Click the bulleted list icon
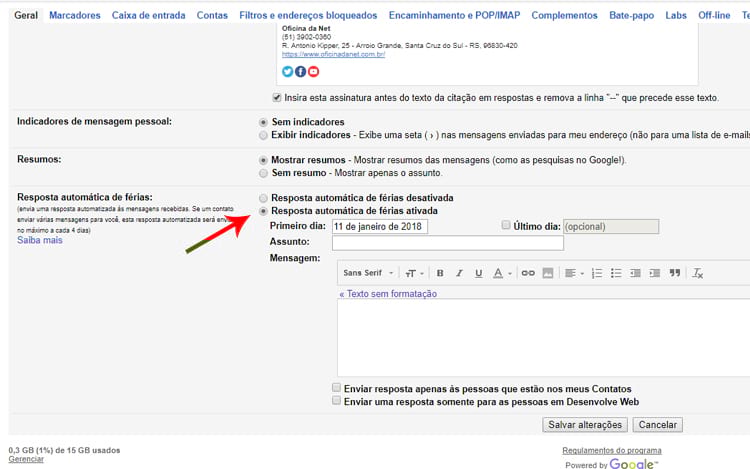Screen dimensions: 750x469 point(616,273)
